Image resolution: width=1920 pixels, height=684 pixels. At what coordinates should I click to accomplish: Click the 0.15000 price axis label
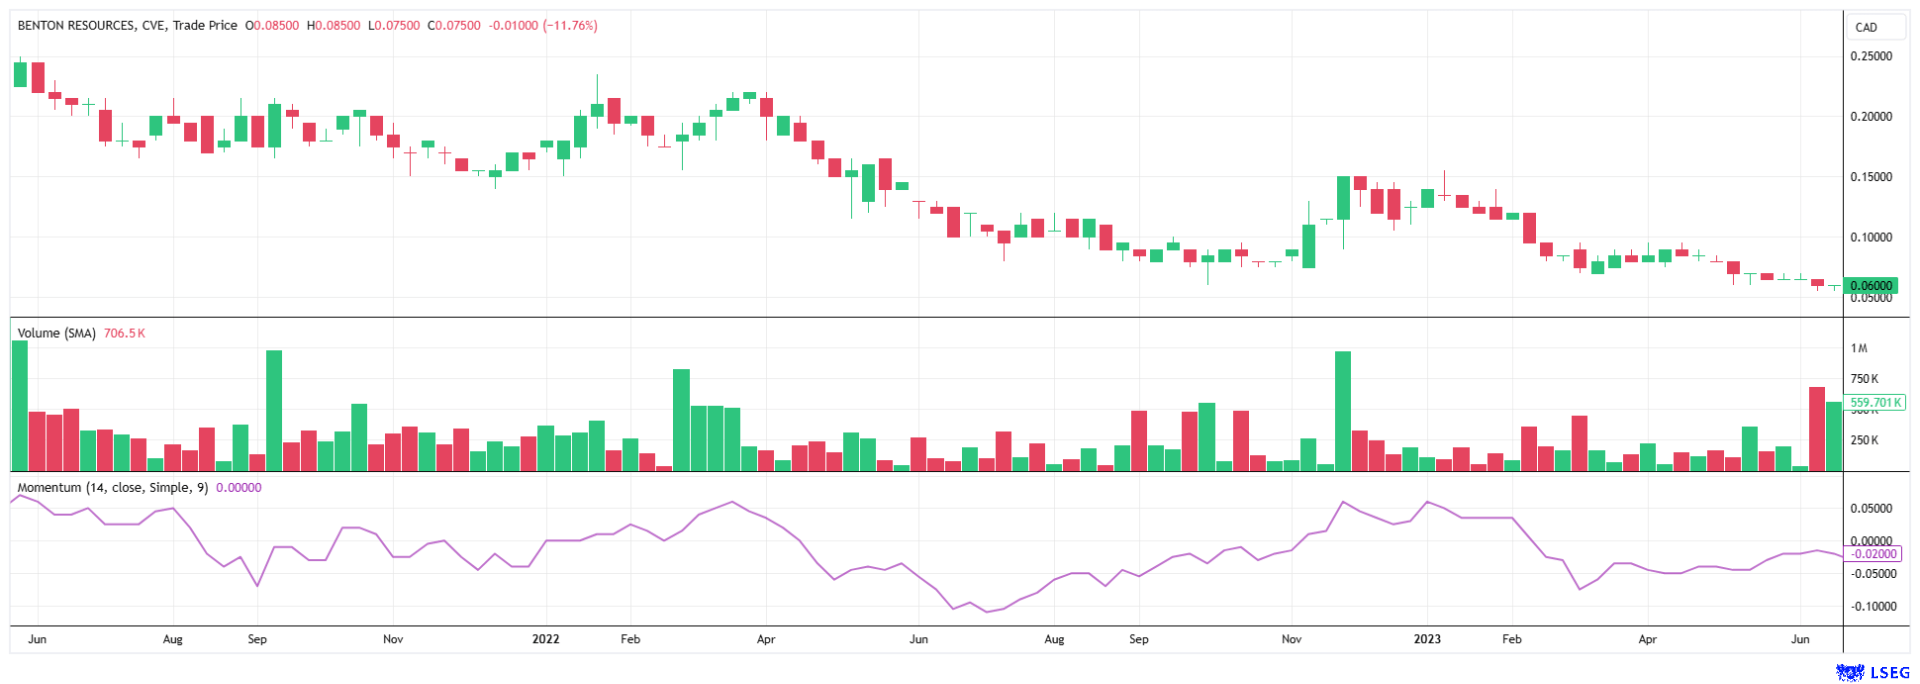point(1870,177)
